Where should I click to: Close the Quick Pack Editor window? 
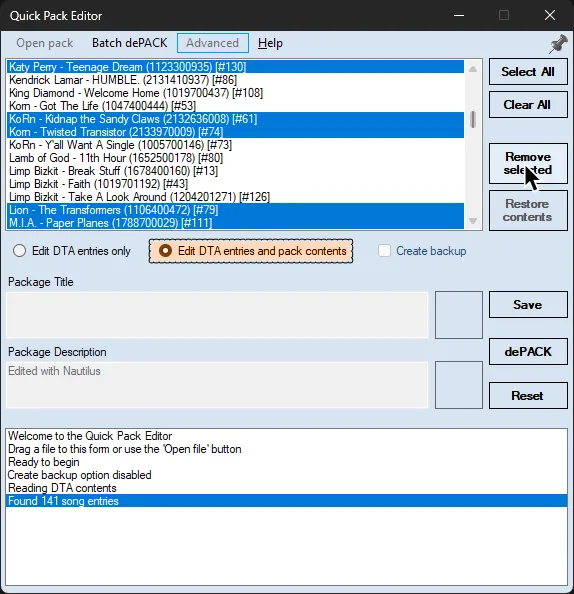point(550,16)
